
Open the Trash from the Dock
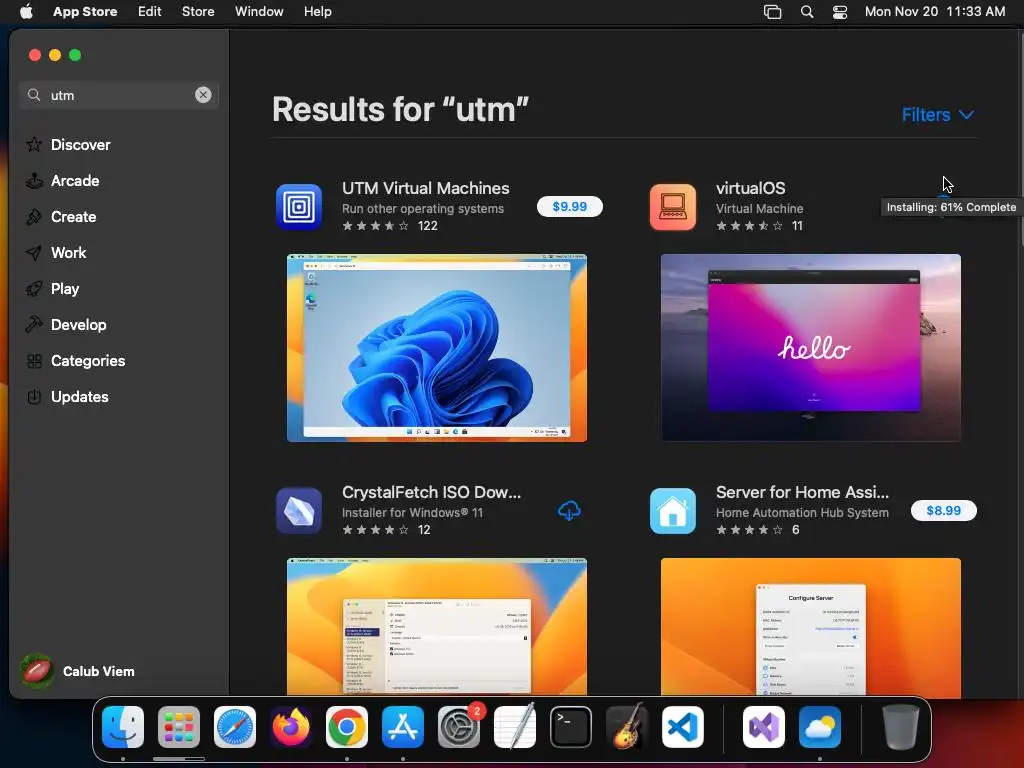click(901, 726)
